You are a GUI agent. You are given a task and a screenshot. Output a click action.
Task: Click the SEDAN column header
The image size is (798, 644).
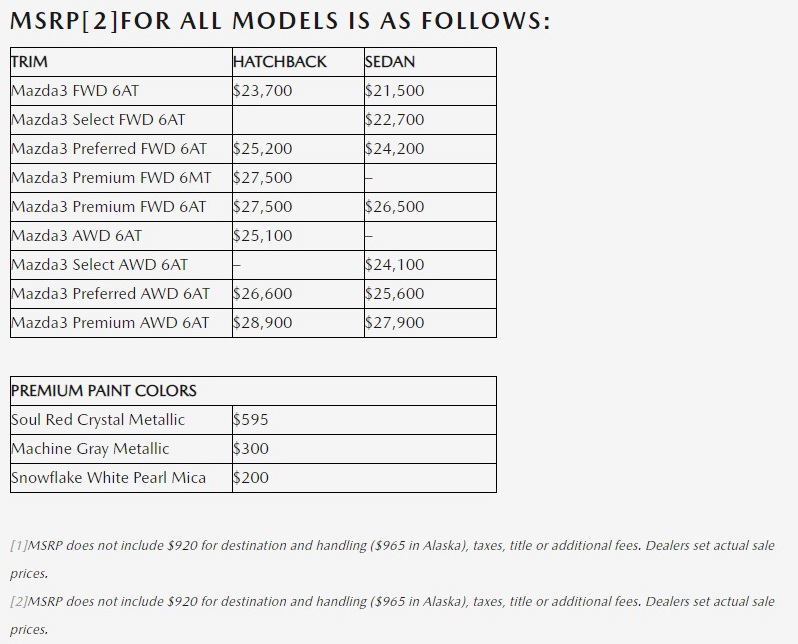[x=390, y=62]
